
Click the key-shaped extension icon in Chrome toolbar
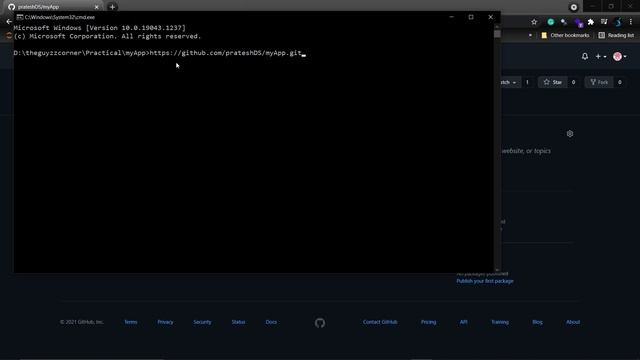[x=564, y=22]
